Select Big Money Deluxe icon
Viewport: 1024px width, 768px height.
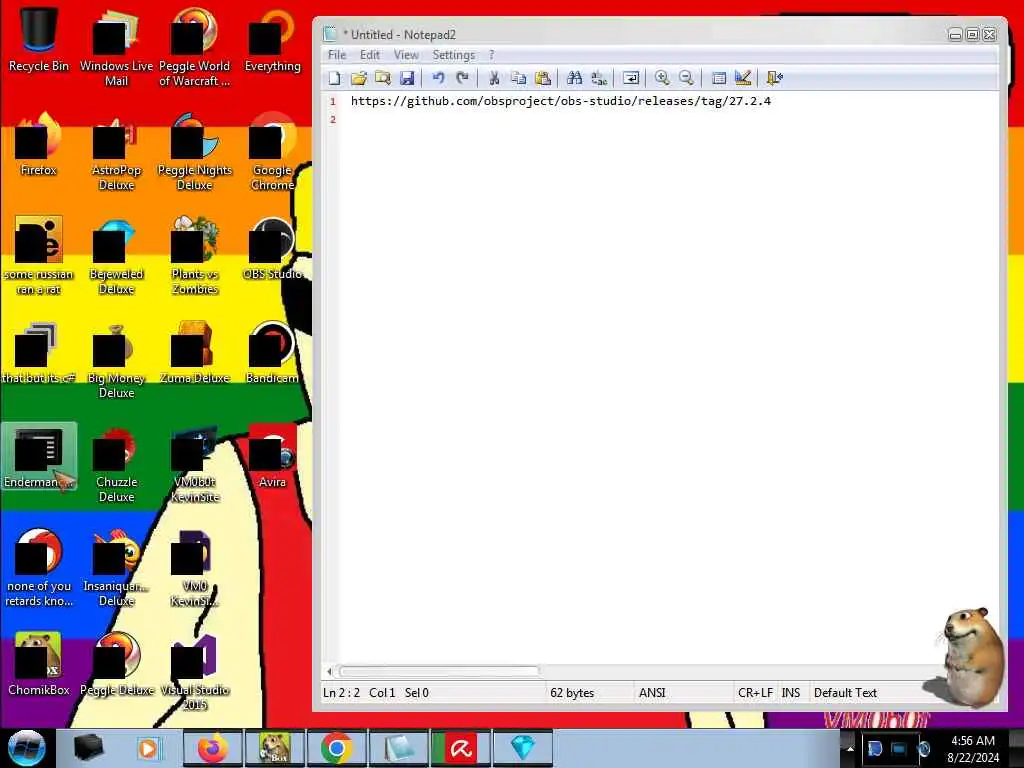pyautogui.click(x=116, y=360)
